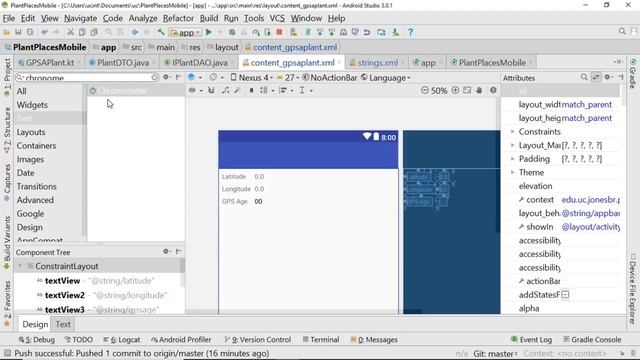Open file using the folder toolbar icon
The height and width of the screenshot is (360, 640).
[7, 32]
